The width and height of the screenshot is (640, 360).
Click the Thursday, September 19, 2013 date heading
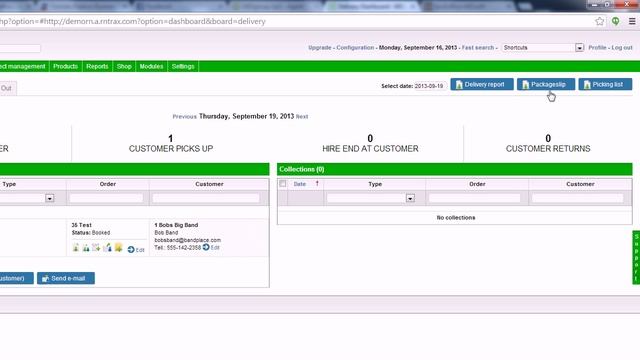tap(247, 116)
